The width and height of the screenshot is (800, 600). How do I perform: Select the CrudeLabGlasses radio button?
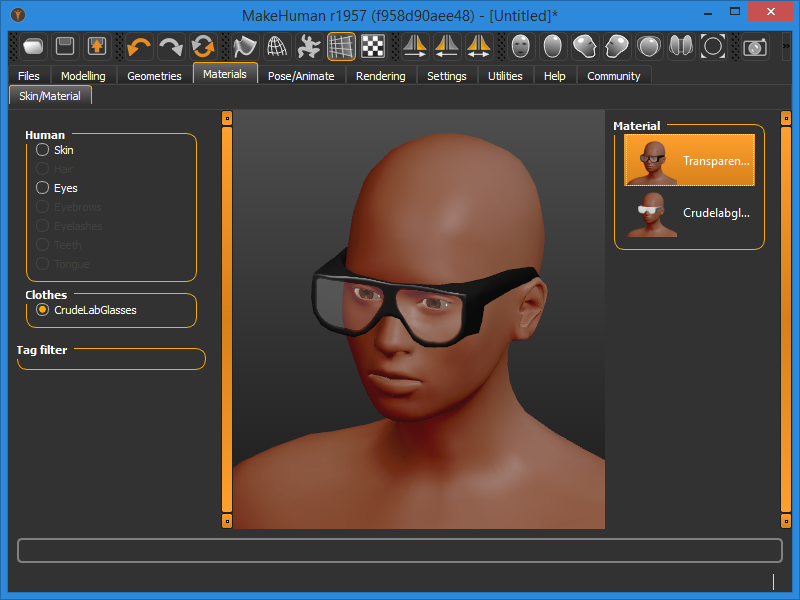pyautogui.click(x=42, y=310)
